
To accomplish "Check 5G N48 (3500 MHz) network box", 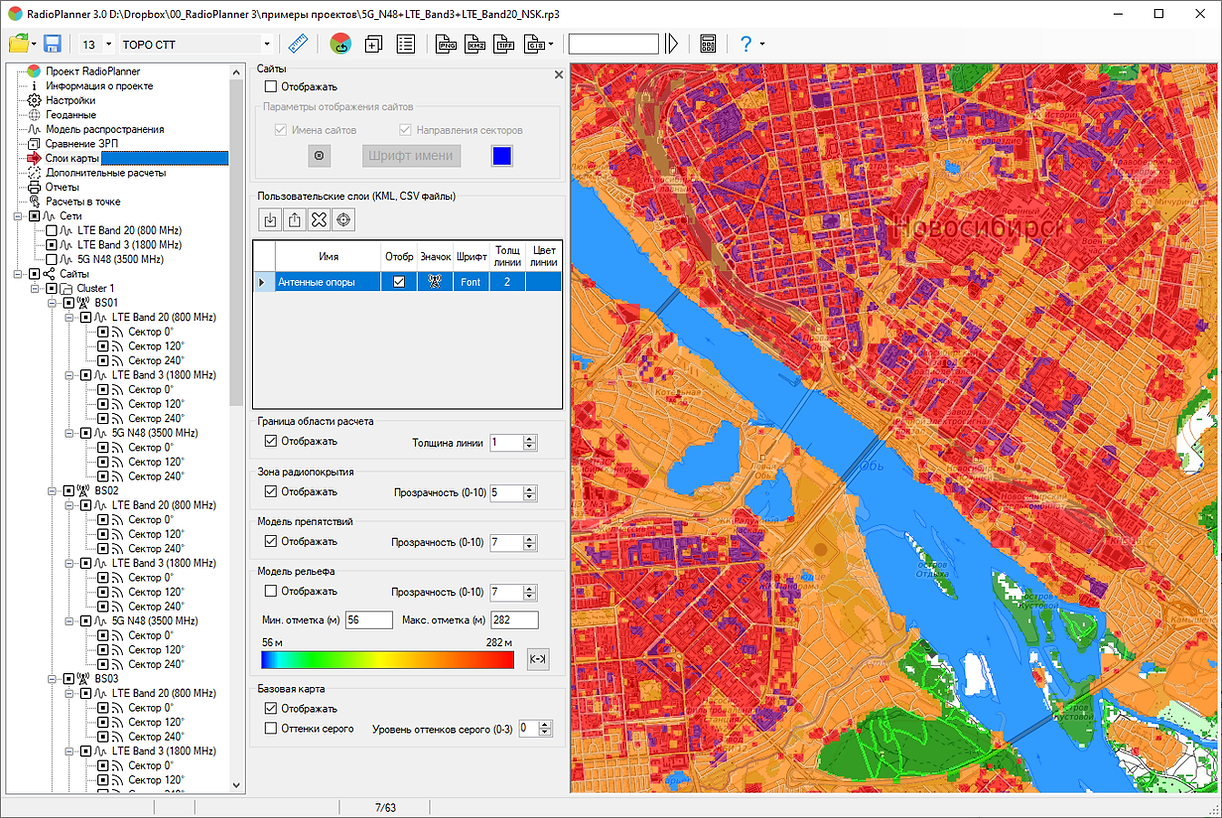I will click(51, 259).
